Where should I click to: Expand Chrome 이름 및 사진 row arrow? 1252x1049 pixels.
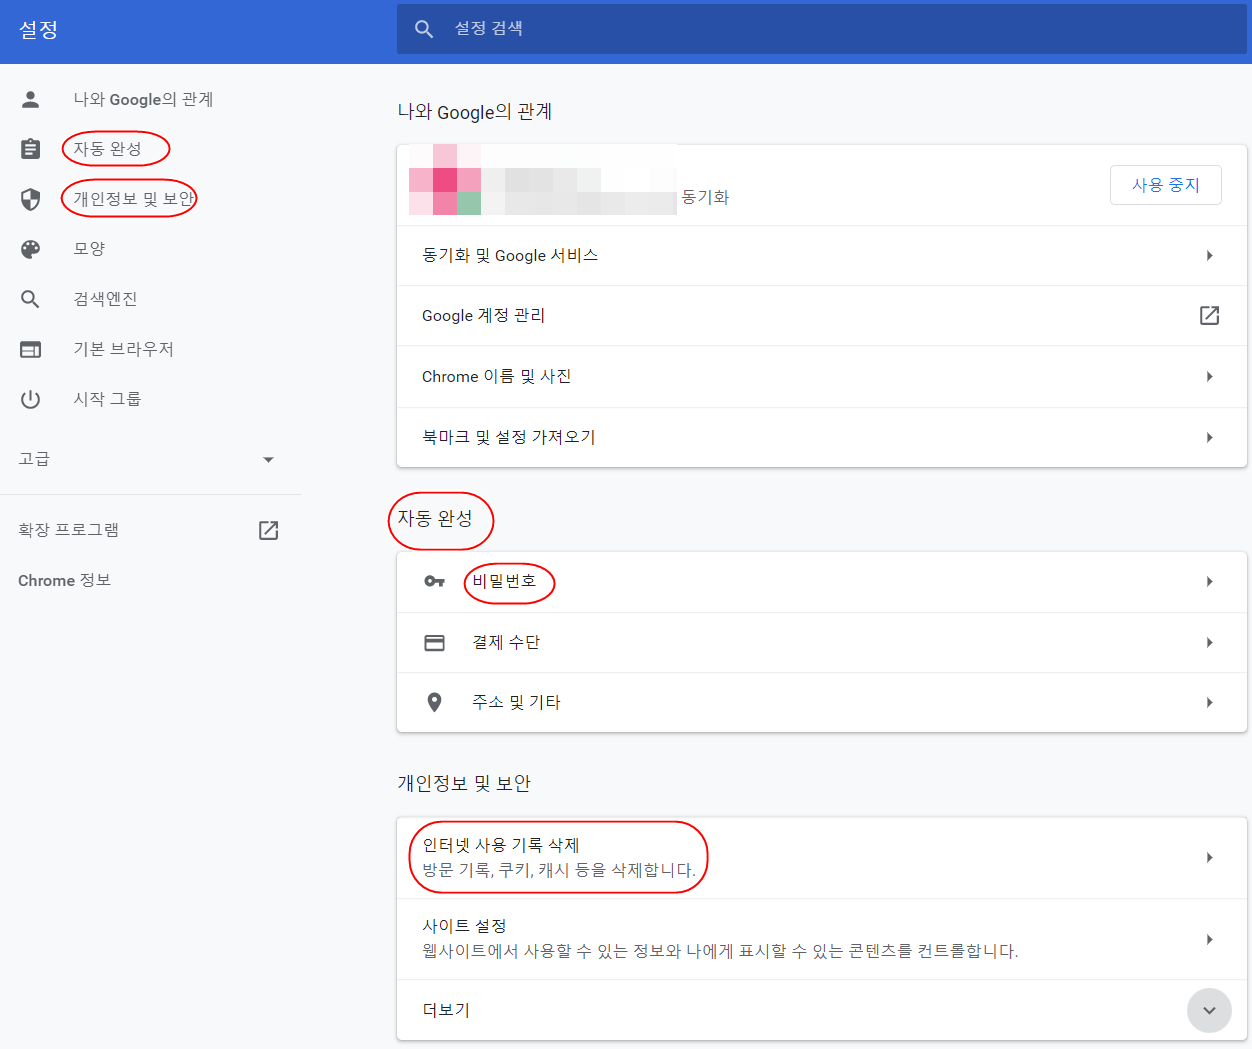pyautogui.click(x=1209, y=377)
